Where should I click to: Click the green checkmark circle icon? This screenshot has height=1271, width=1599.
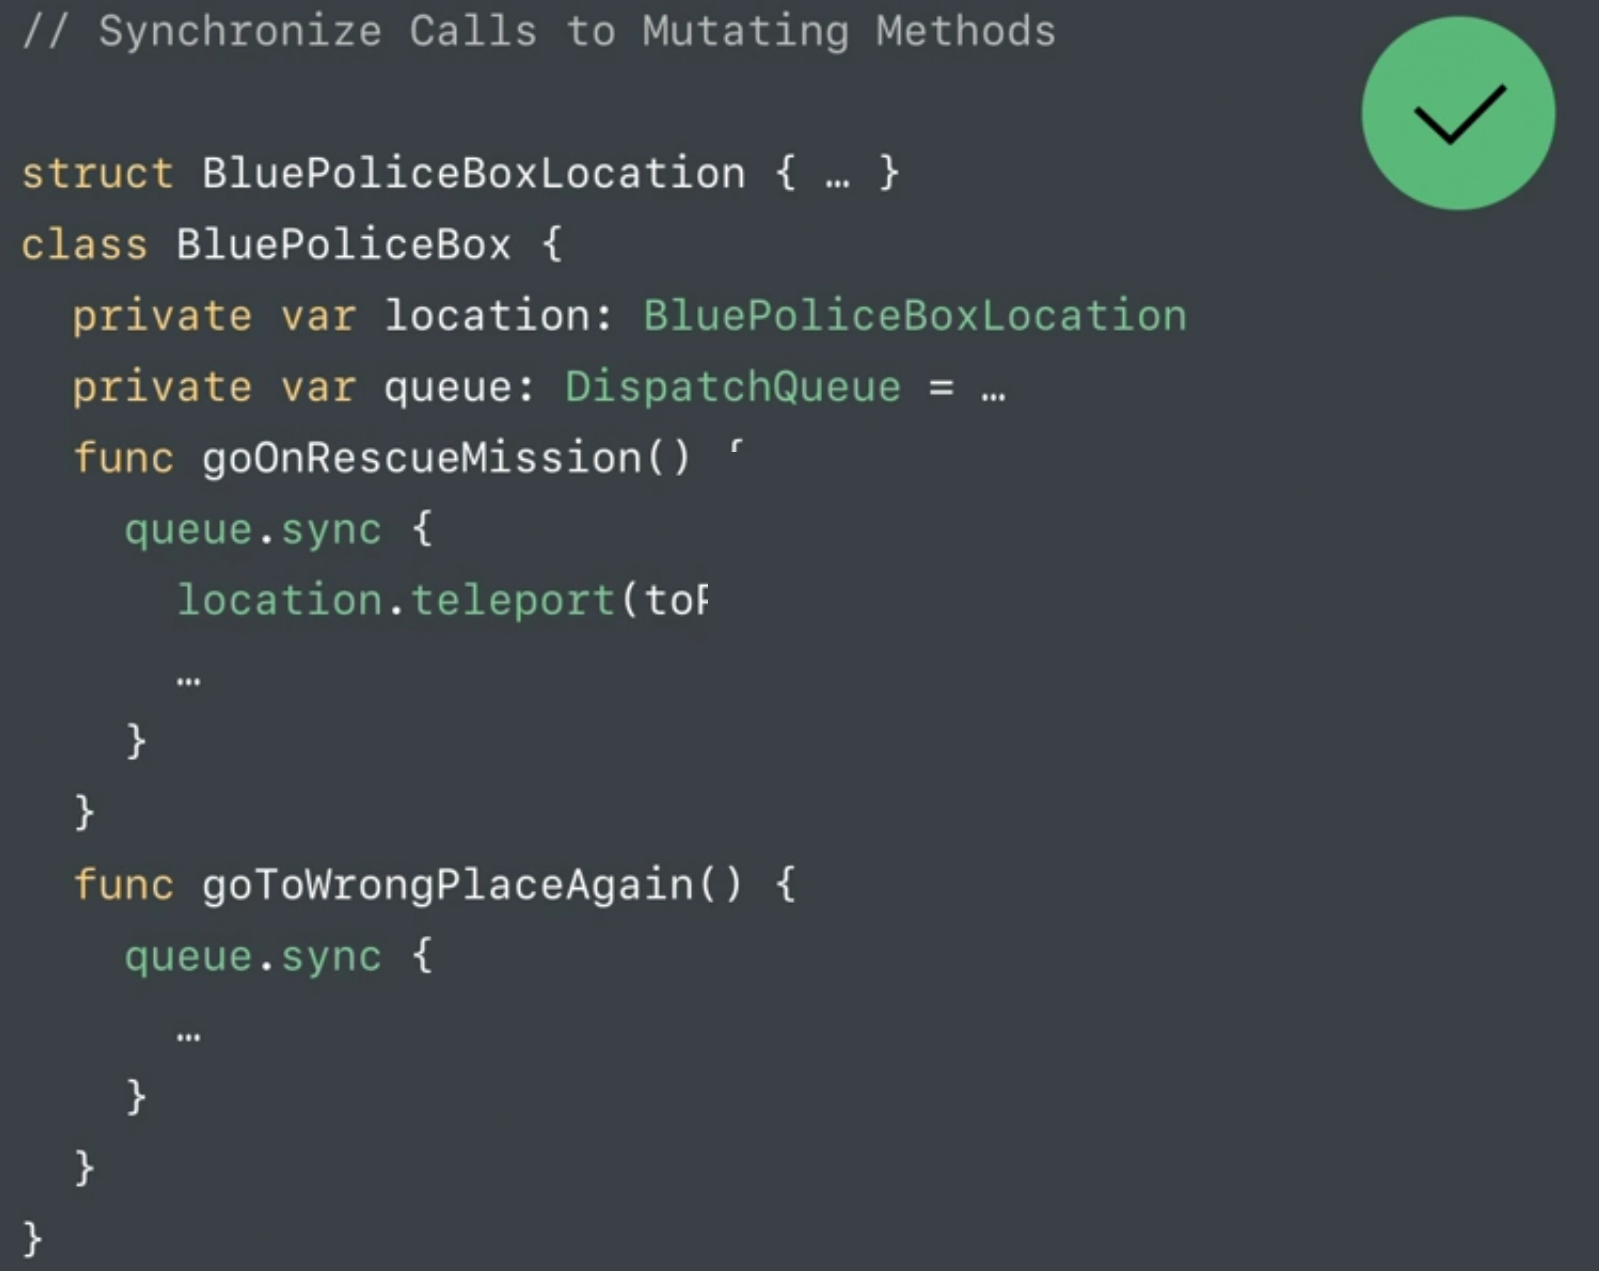pyautogui.click(x=1457, y=113)
